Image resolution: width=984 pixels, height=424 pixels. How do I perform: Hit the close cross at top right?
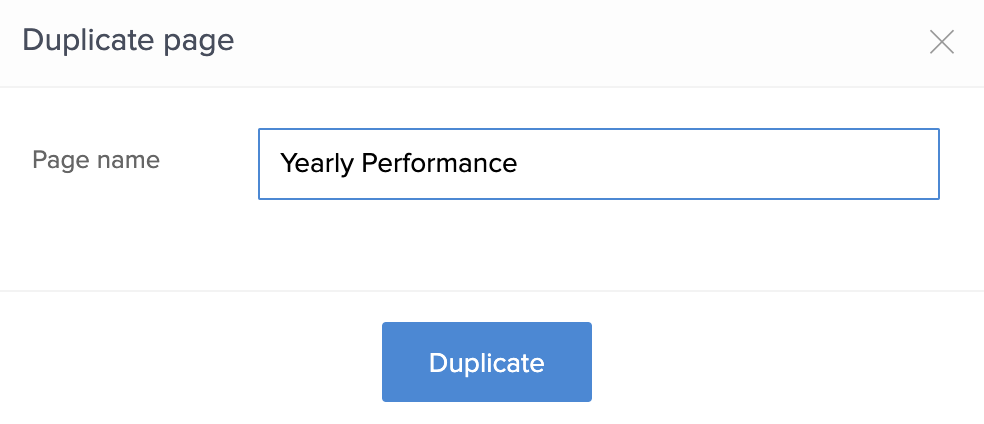coord(942,42)
